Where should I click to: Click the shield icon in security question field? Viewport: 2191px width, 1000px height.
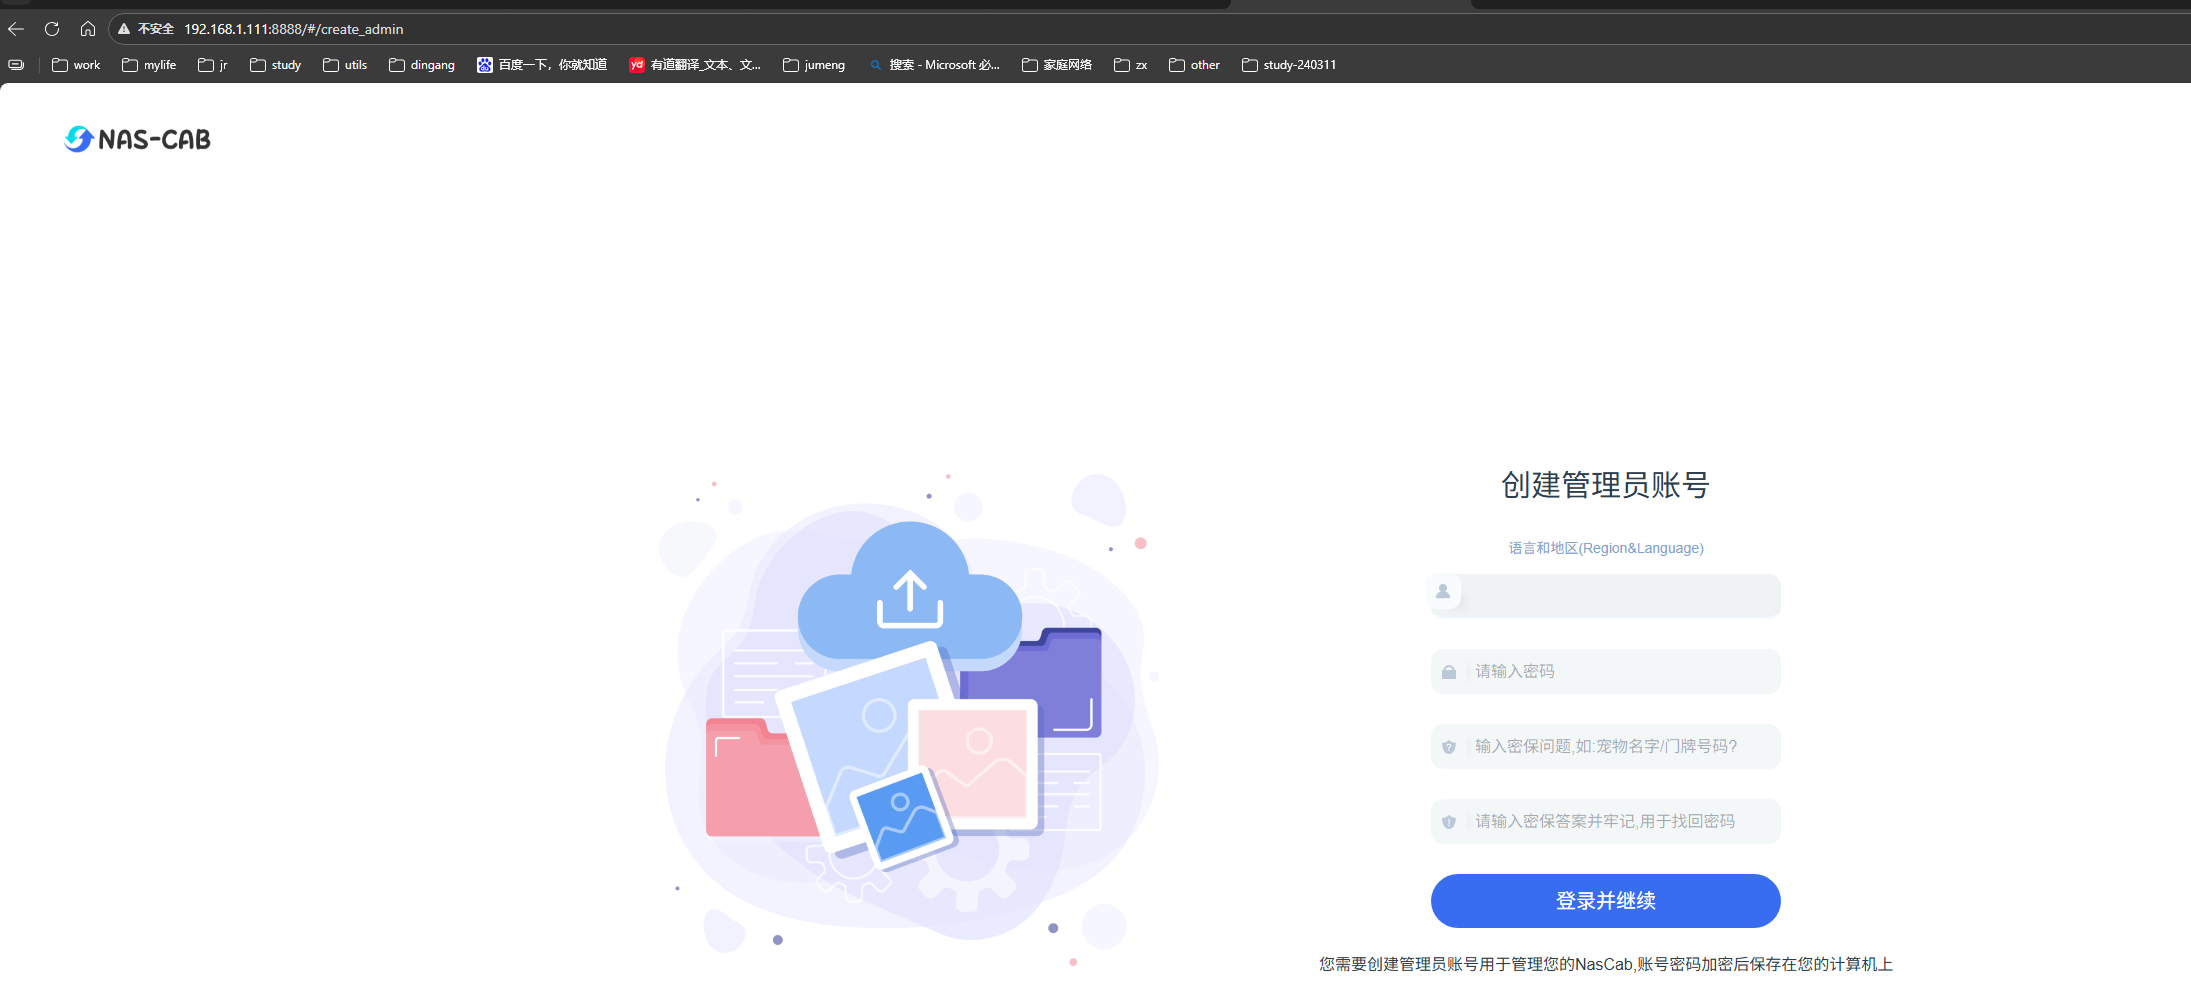click(x=1449, y=747)
